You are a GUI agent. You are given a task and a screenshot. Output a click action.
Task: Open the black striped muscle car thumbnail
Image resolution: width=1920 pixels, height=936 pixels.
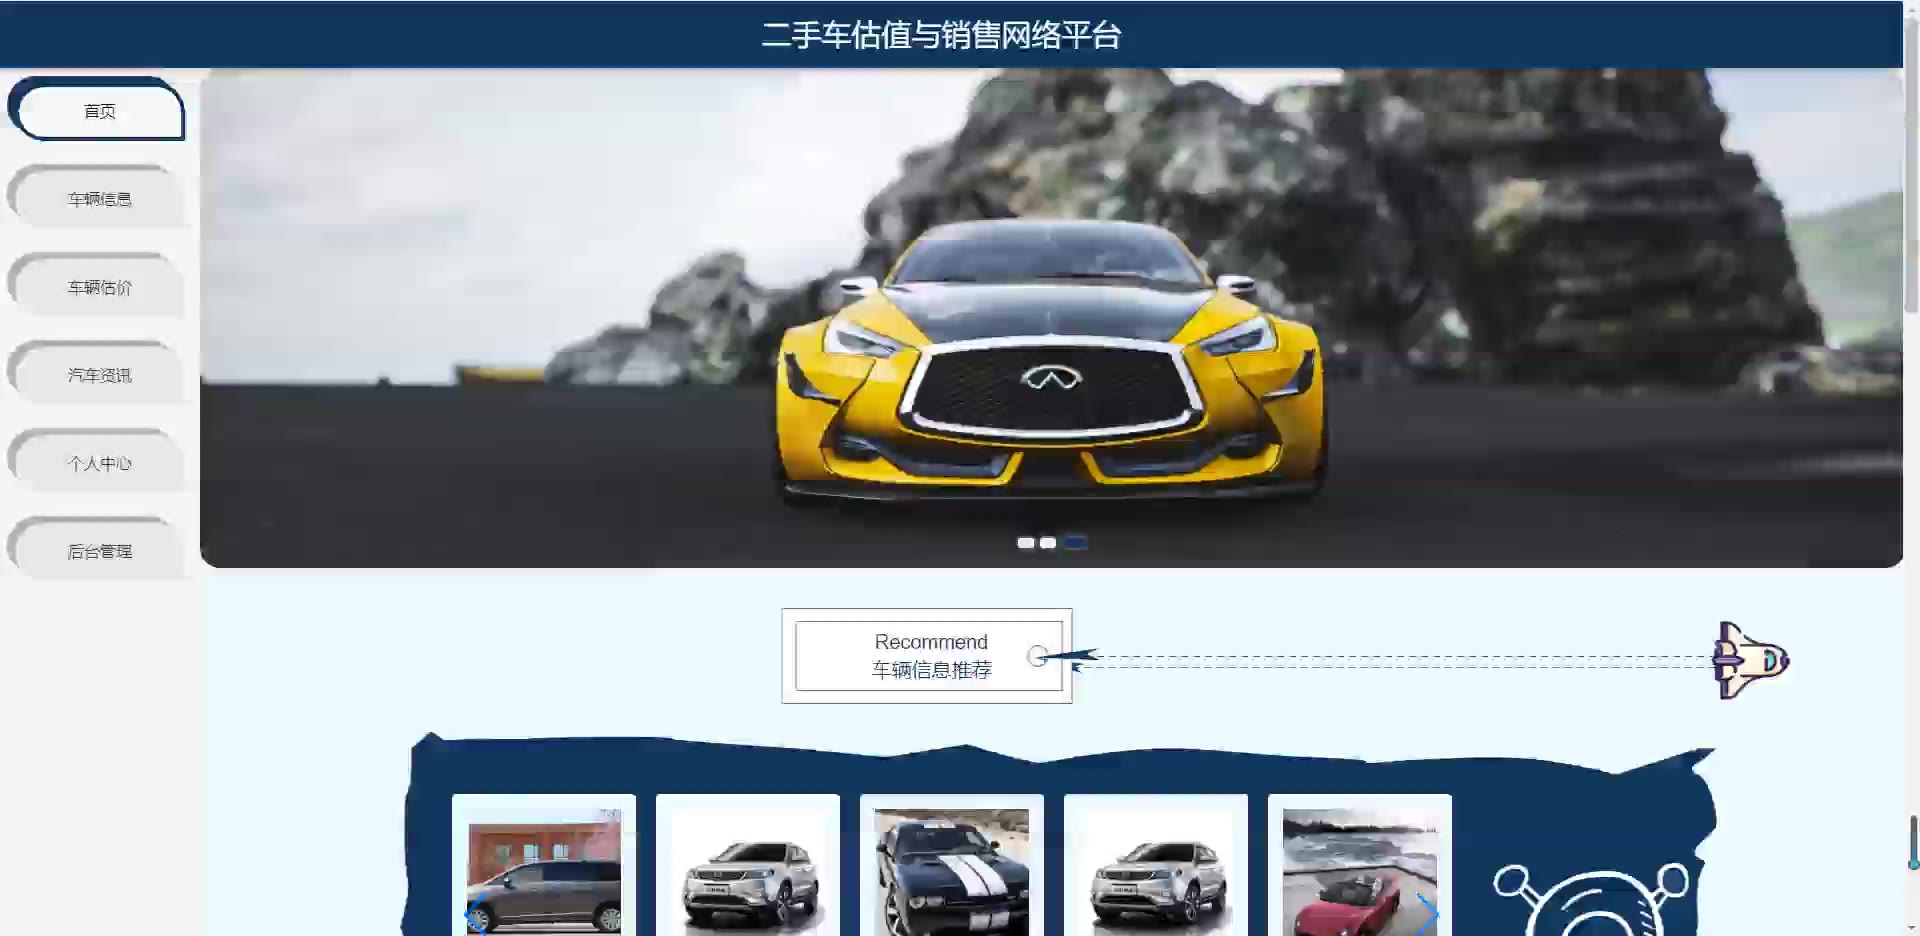tap(952, 872)
